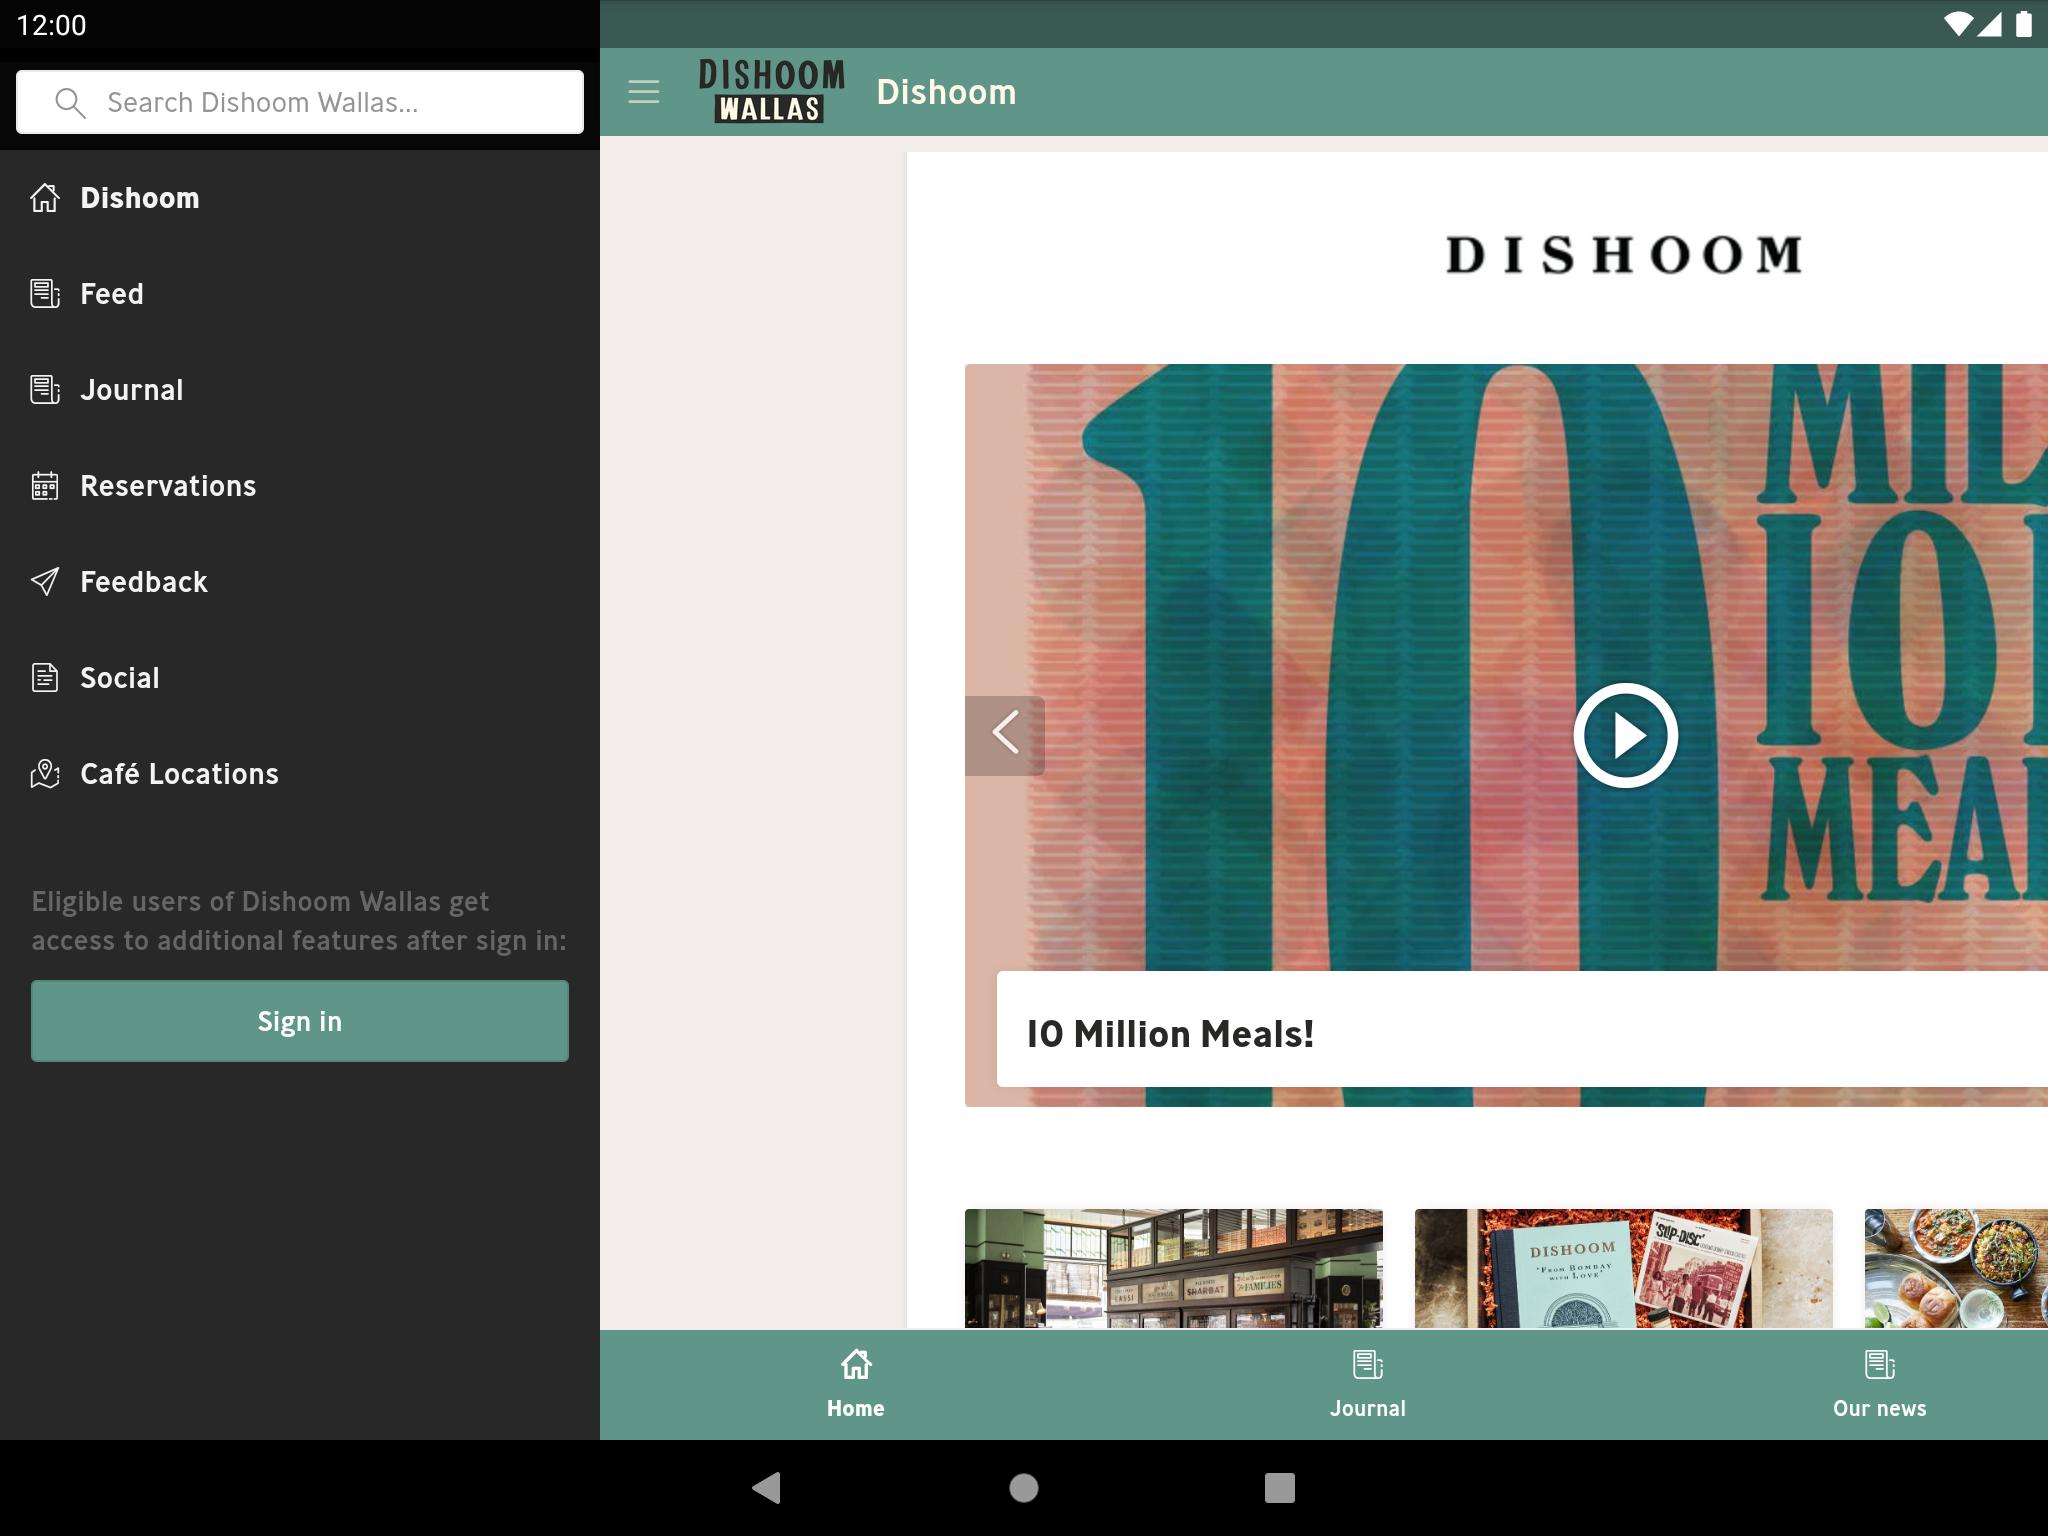Viewport: 2048px width, 1536px height.
Task: Open Dishoom in the sidebar menu
Action: coord(300,198)
